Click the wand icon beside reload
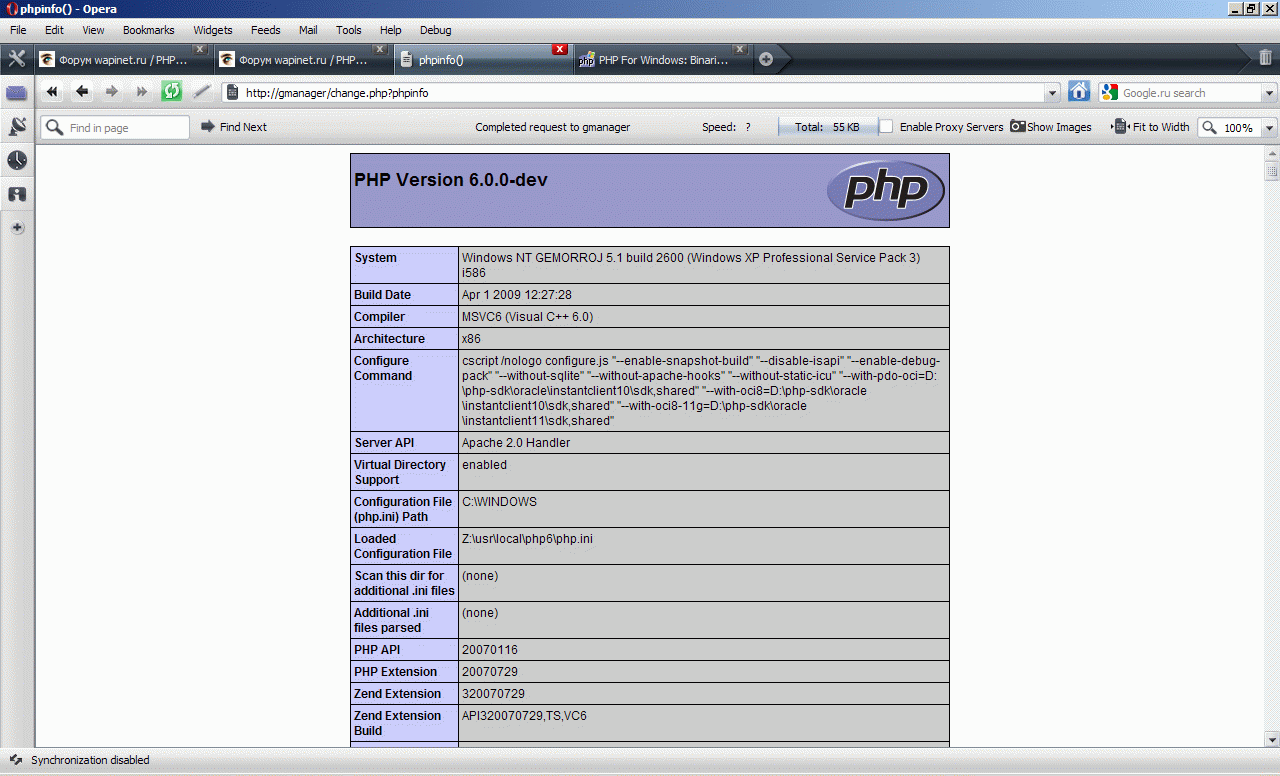Viewport: 1280px width, 776px height. [x=202, y=92]
